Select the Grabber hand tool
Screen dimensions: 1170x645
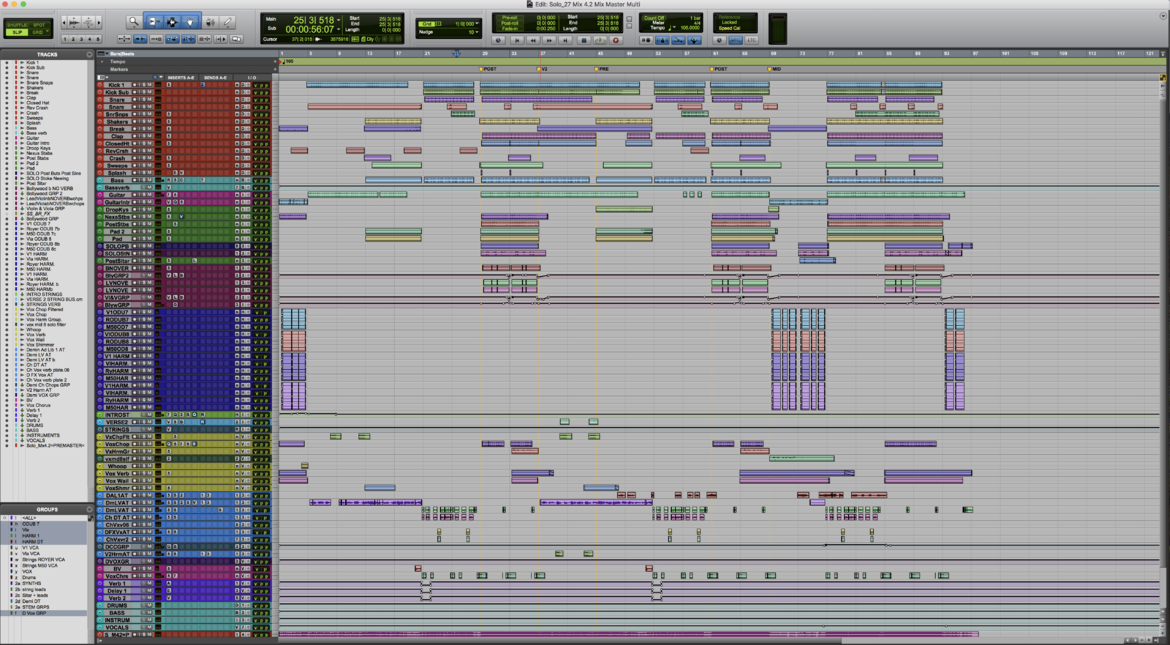pyautogui.click(x=190, y=22)
